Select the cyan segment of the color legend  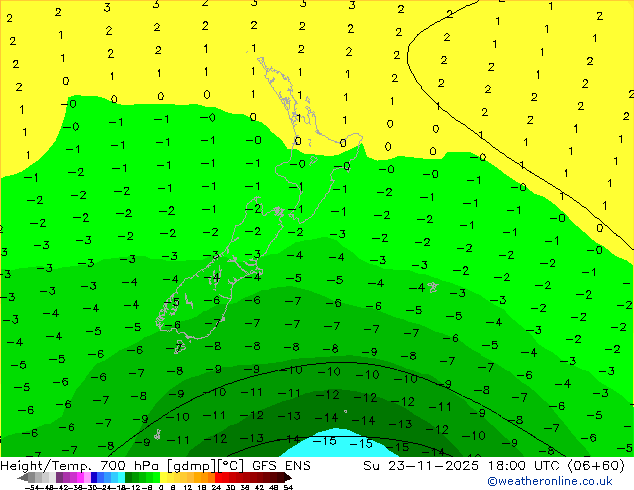(121, 477)
